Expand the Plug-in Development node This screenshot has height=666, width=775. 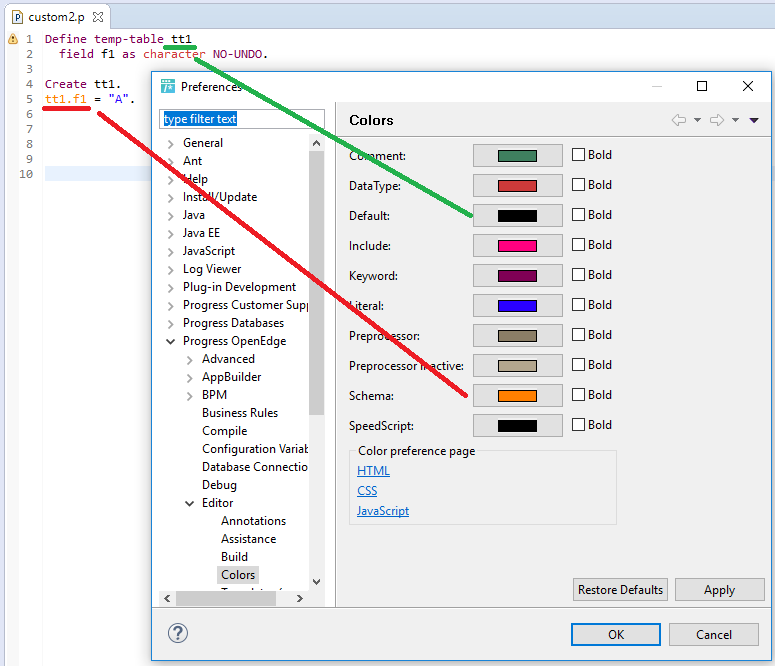click(171, 288)
